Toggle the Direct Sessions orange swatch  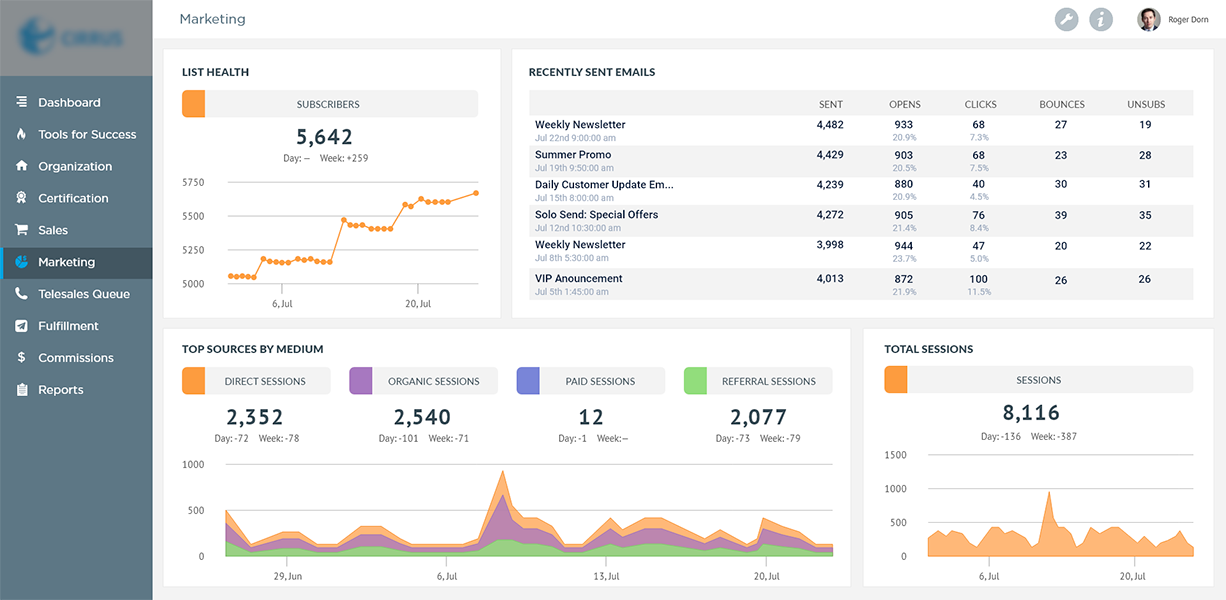(x=194, y=381)
